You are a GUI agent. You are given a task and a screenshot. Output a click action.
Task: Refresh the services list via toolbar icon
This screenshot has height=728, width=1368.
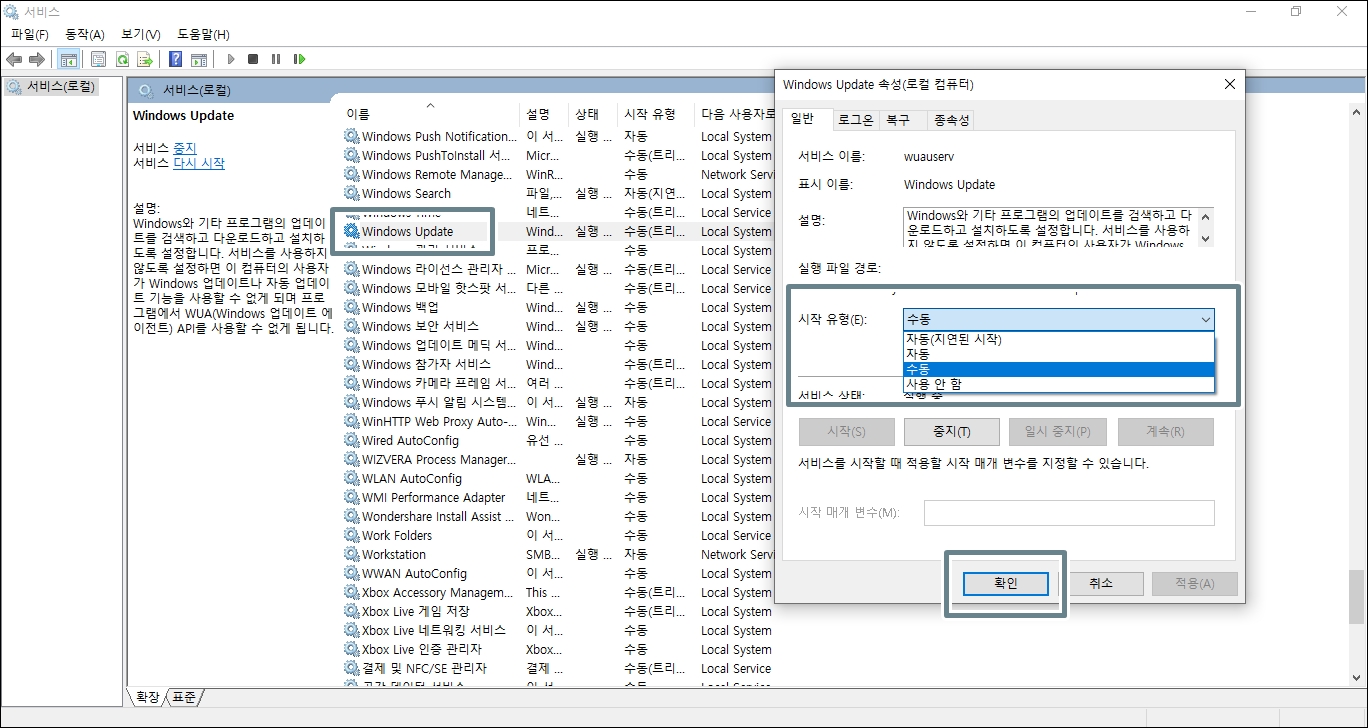pyautogui.click(x=122, y=59)
